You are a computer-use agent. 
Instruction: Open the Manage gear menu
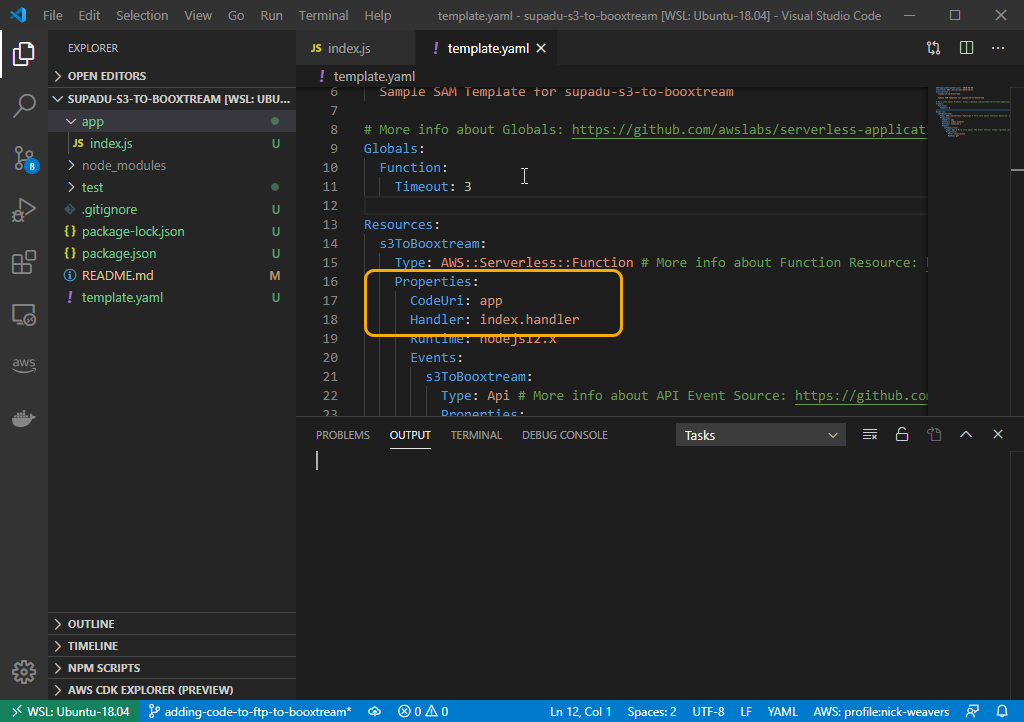click(x=24, y=671)
